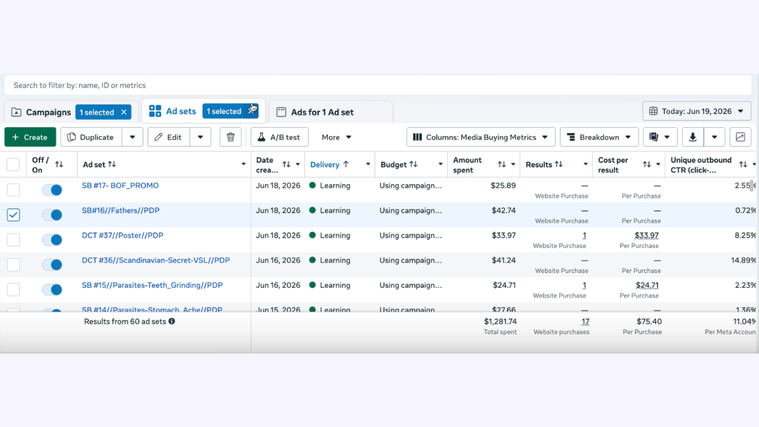Click the export download icon
759x427 pixels.
[x=693, y=137]
